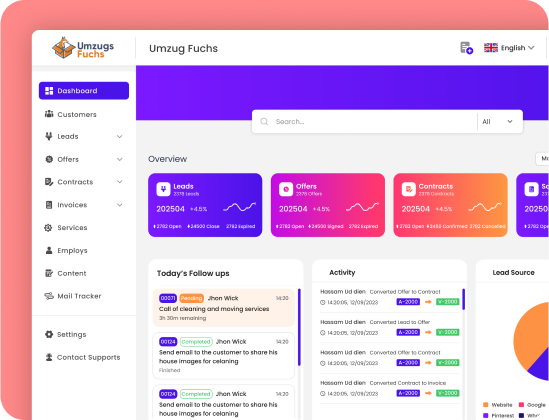Expand the Offers sidebar submenu chevron
The image size is (549, 420).
120,160
